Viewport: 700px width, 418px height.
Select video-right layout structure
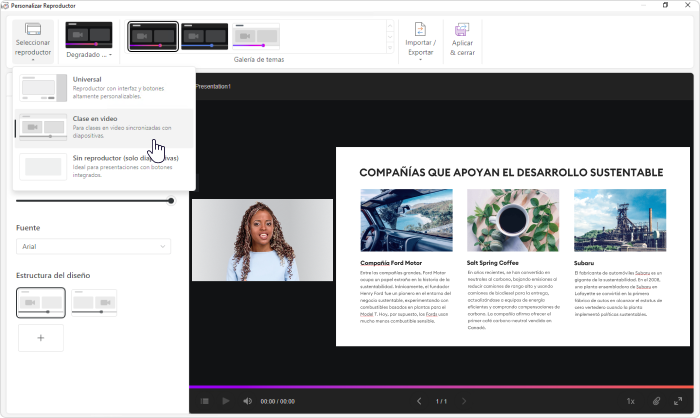94,303
